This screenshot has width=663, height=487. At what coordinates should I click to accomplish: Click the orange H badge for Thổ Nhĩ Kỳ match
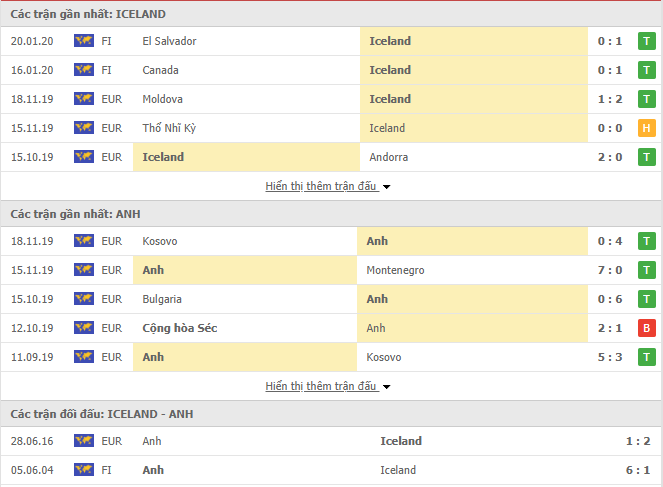click(x=647, y=128)
